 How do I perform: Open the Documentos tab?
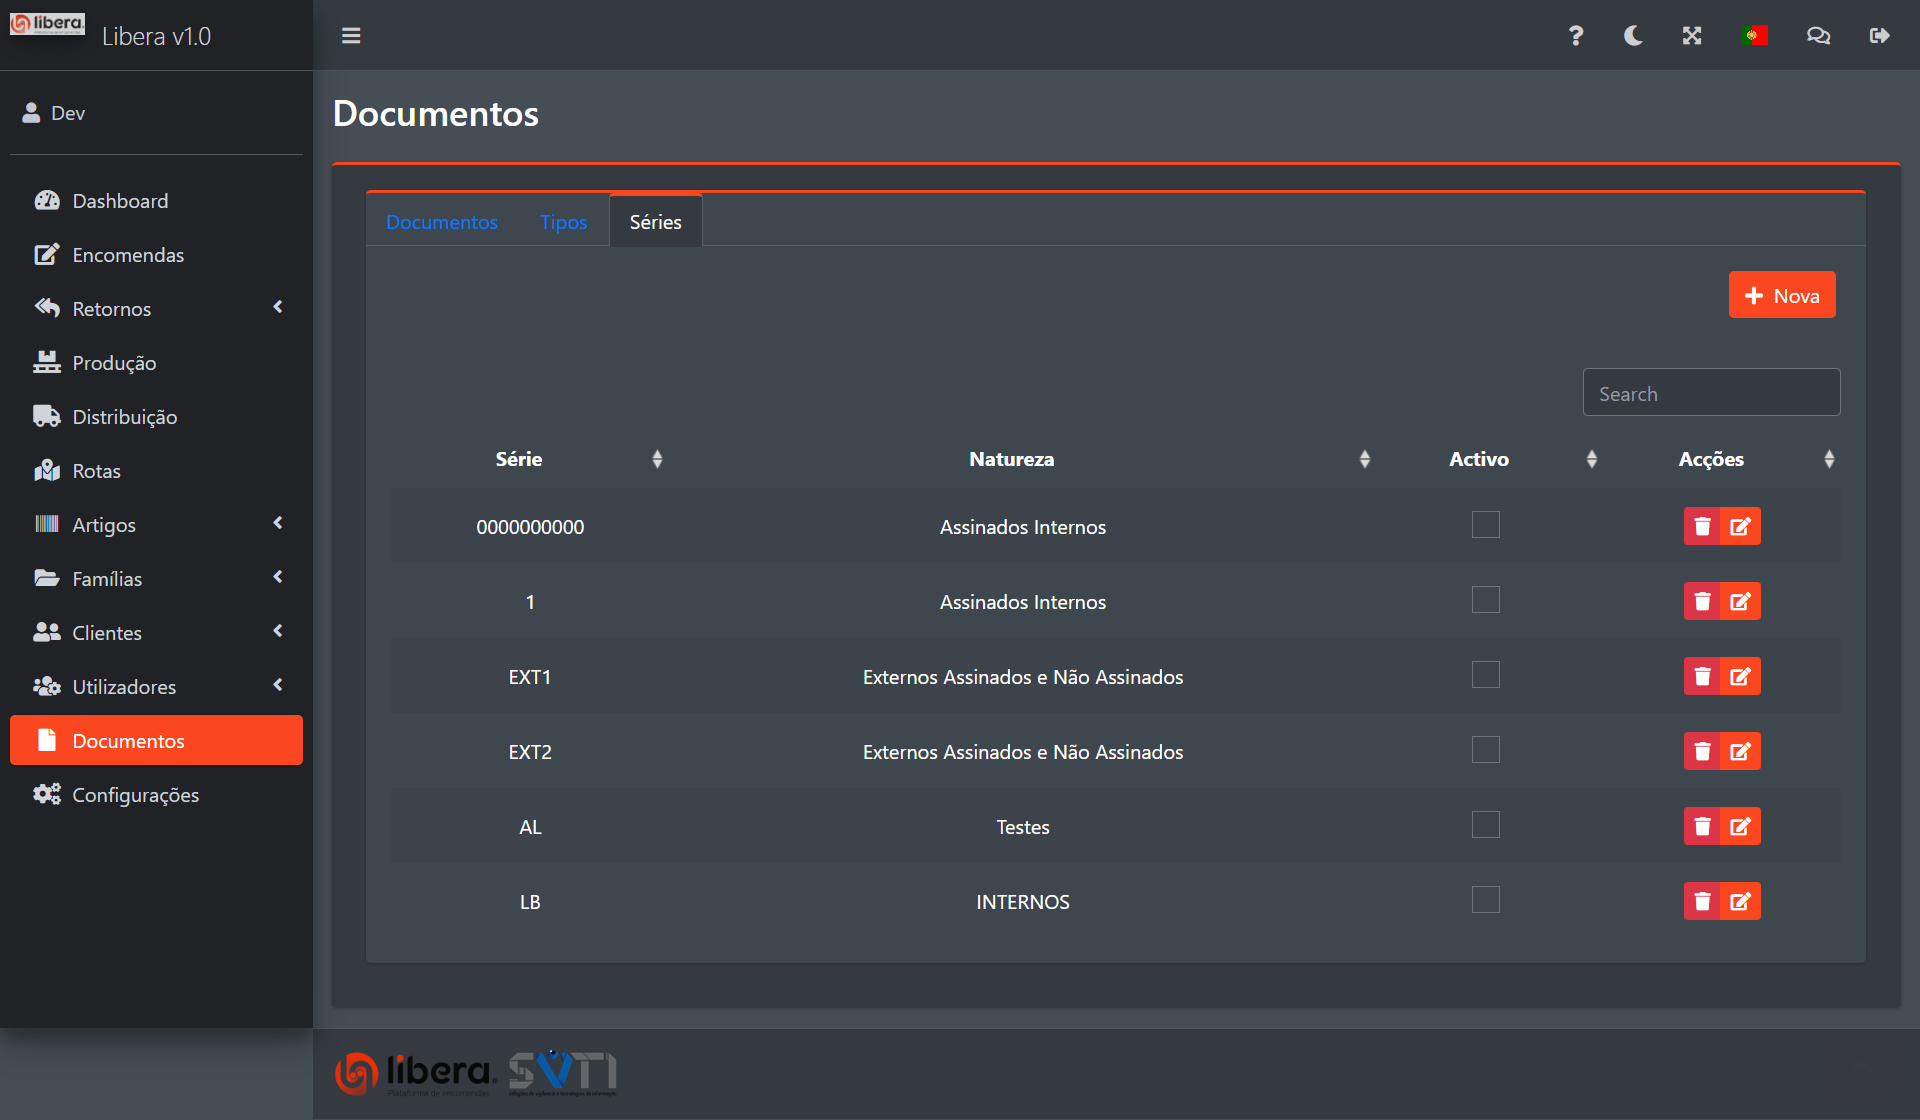tap(442, 222)
